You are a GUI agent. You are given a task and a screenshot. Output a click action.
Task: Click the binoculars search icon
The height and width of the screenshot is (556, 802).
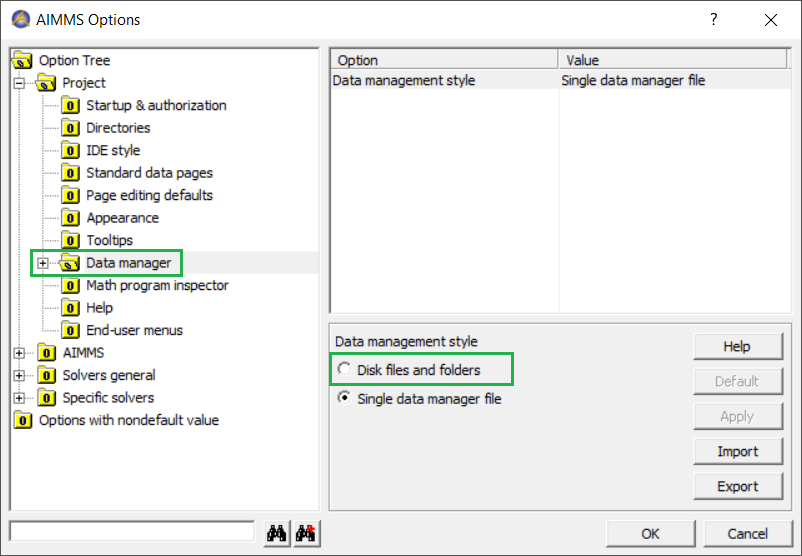[x=277, y=533]
